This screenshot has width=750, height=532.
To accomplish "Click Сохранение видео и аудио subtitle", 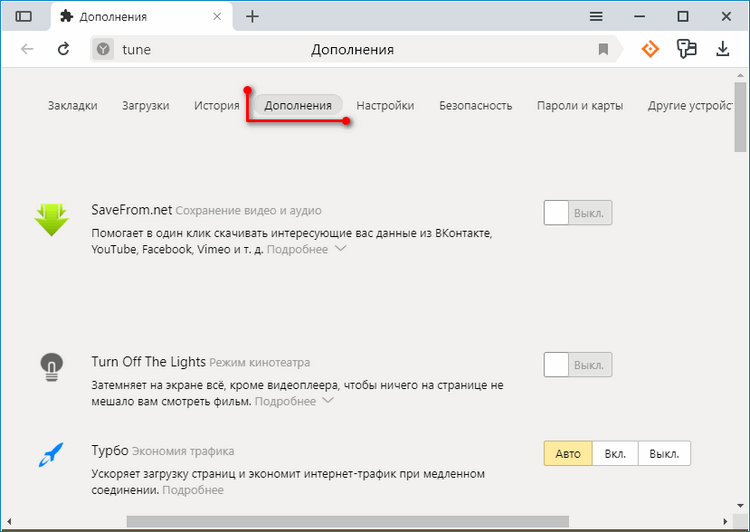I will pos(248,211).
